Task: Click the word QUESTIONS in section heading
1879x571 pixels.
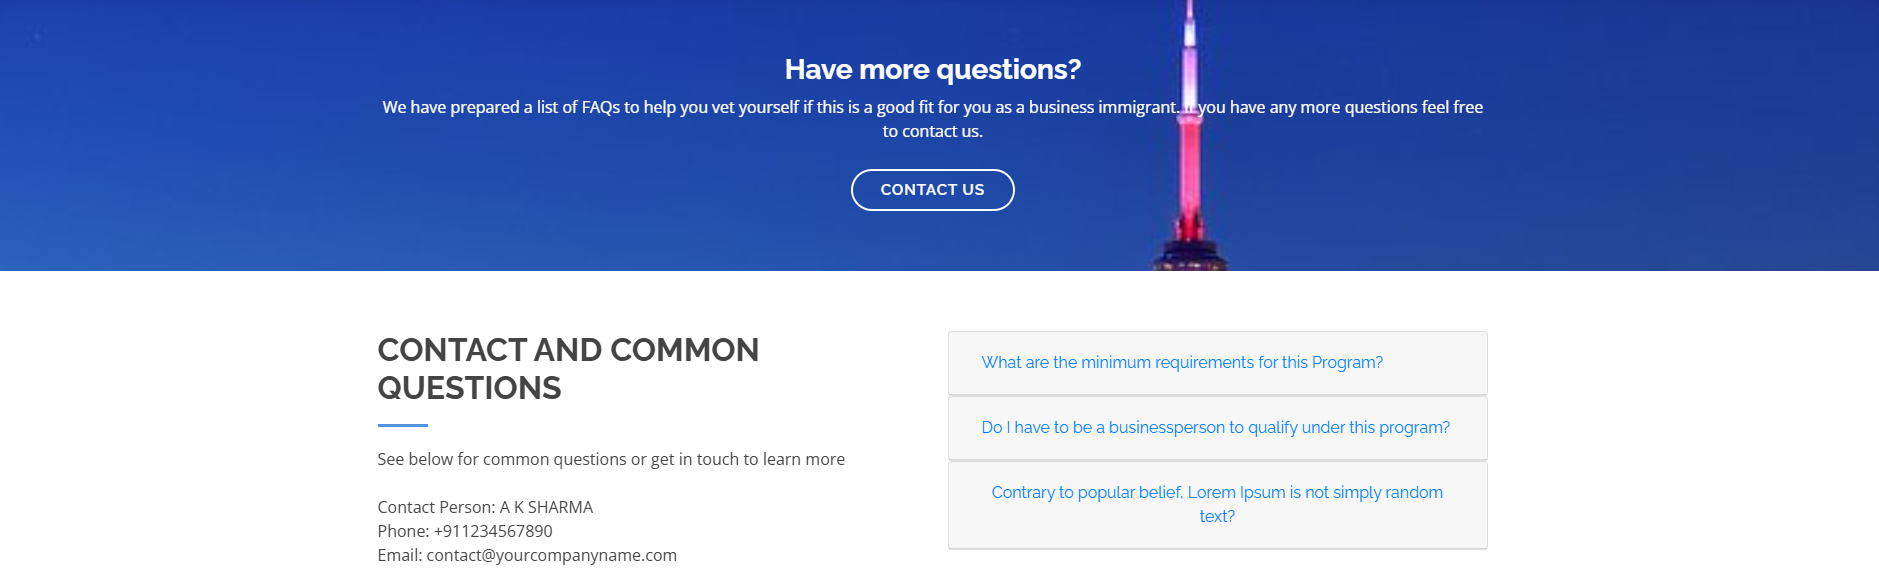Action: pyautogui.click(x=469, y=388)
